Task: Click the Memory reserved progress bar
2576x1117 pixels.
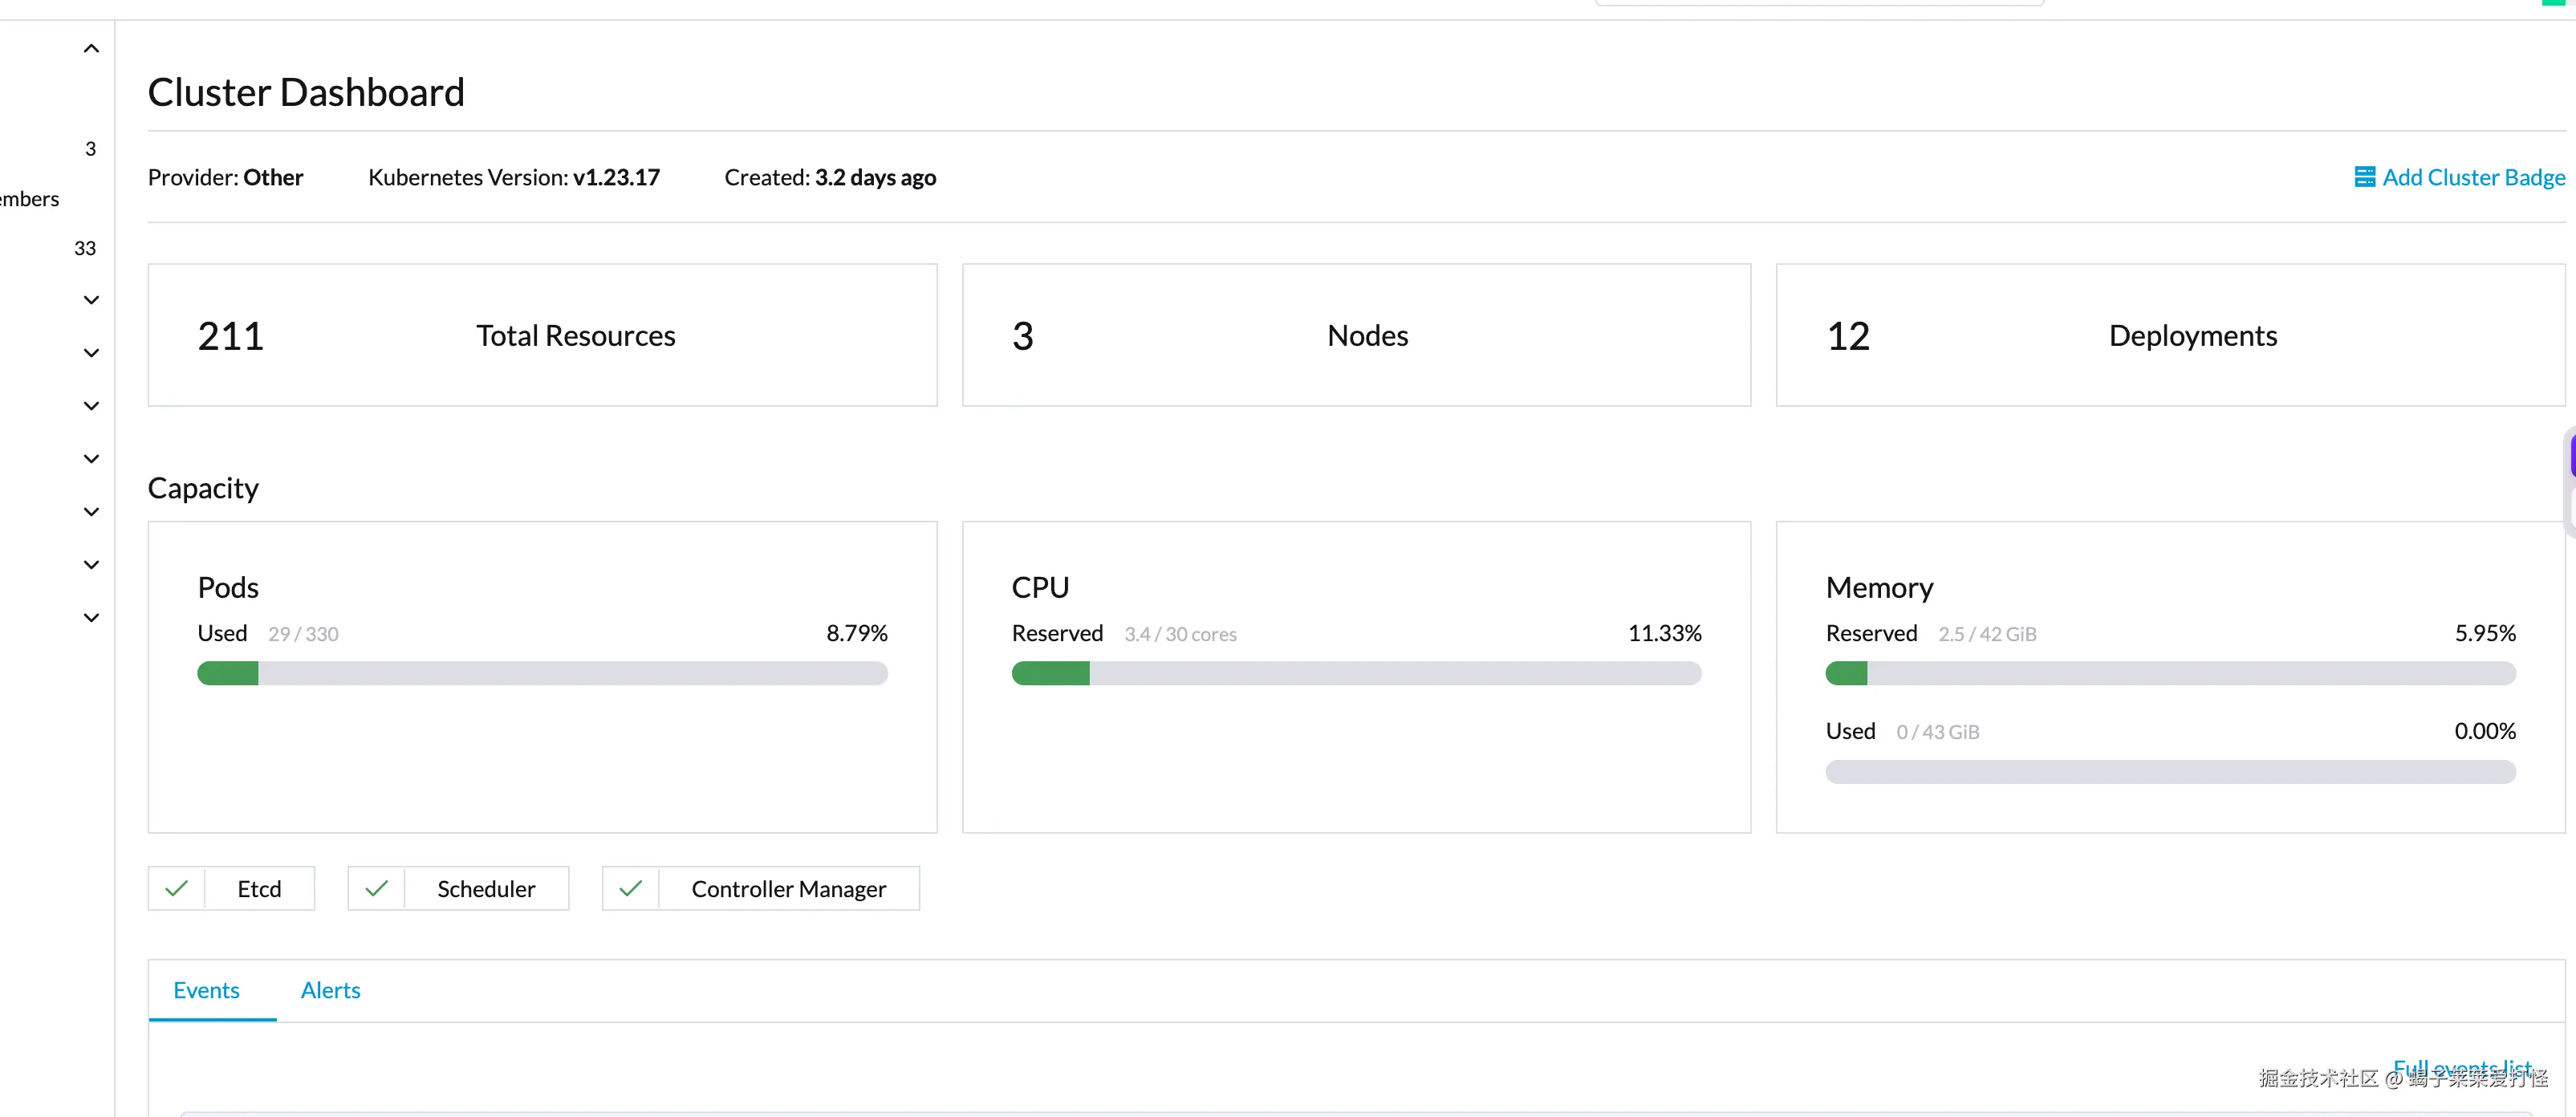Action: tap(2170, 673)
